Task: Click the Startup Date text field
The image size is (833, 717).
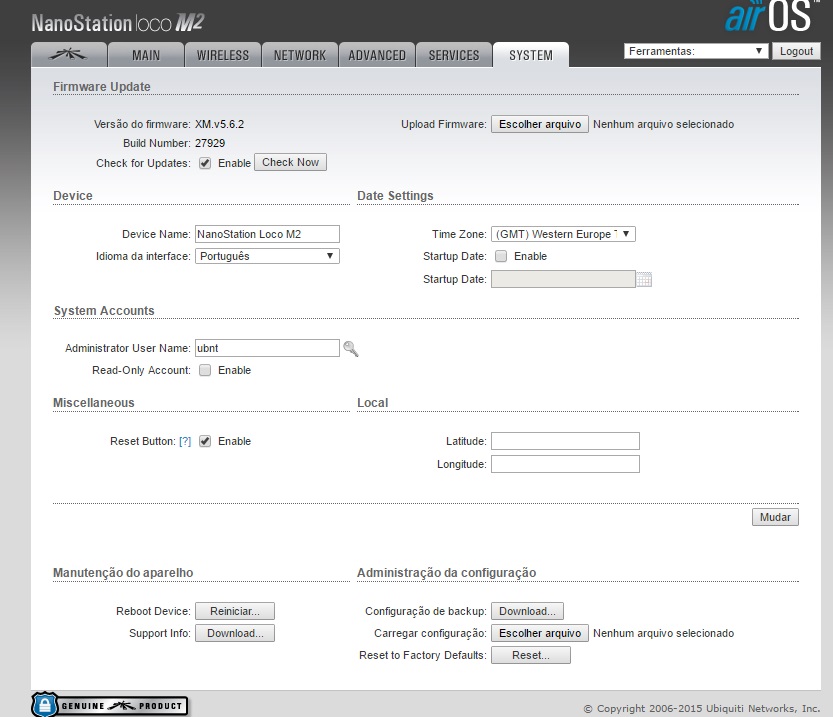Action: [563, 279]
